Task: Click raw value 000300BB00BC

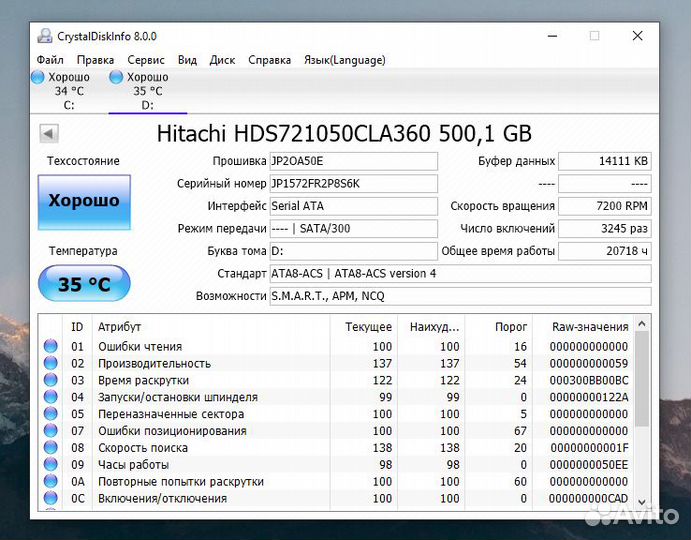Action: (x=589, y=380)
